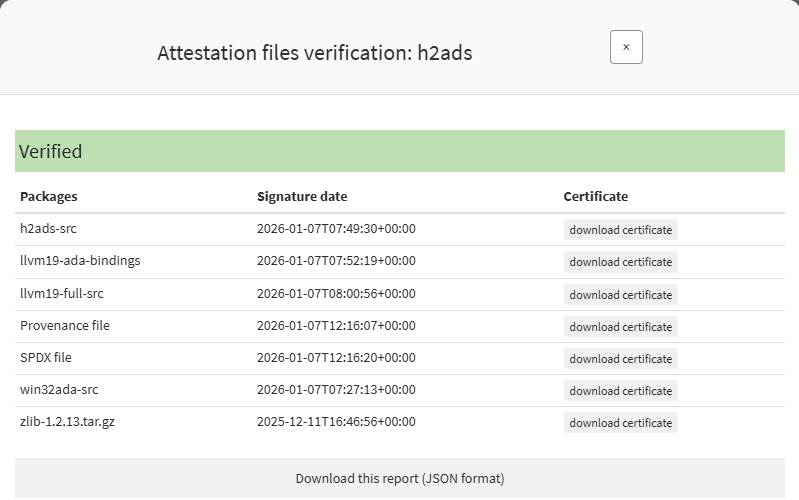Download certificate for zlib-1.2.13.tar.gz
Image resolution: width=799 pixels, height=500 pixels.
tap(620, 423)
